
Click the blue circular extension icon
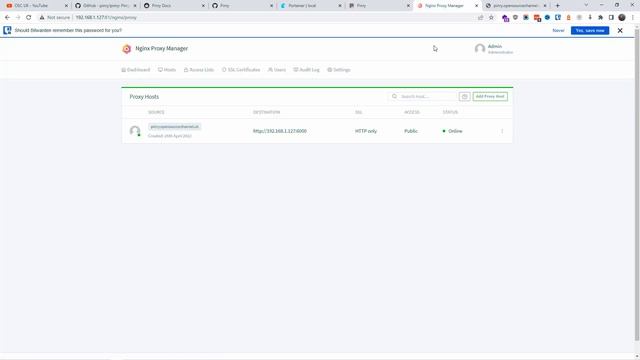pyautogui.click(x=547, y=18)
